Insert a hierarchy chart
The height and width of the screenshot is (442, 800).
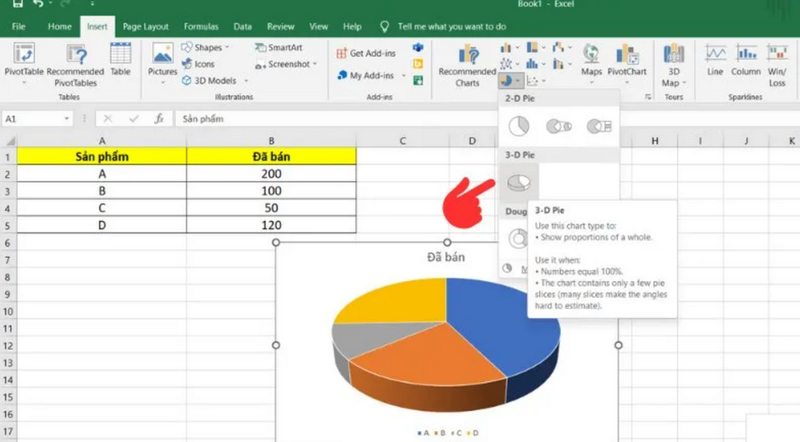click(x=535, y=48)
